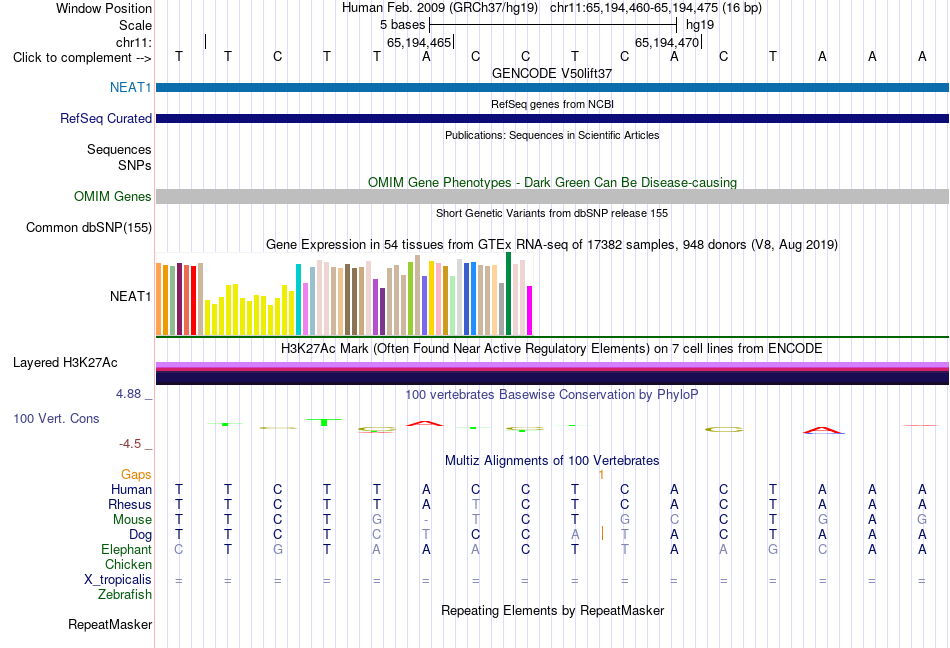The width and height of the screenshot is (950, 648).
Task: Click the gap marker '1' in Gaps row
Action: click(x=601, y=475)
